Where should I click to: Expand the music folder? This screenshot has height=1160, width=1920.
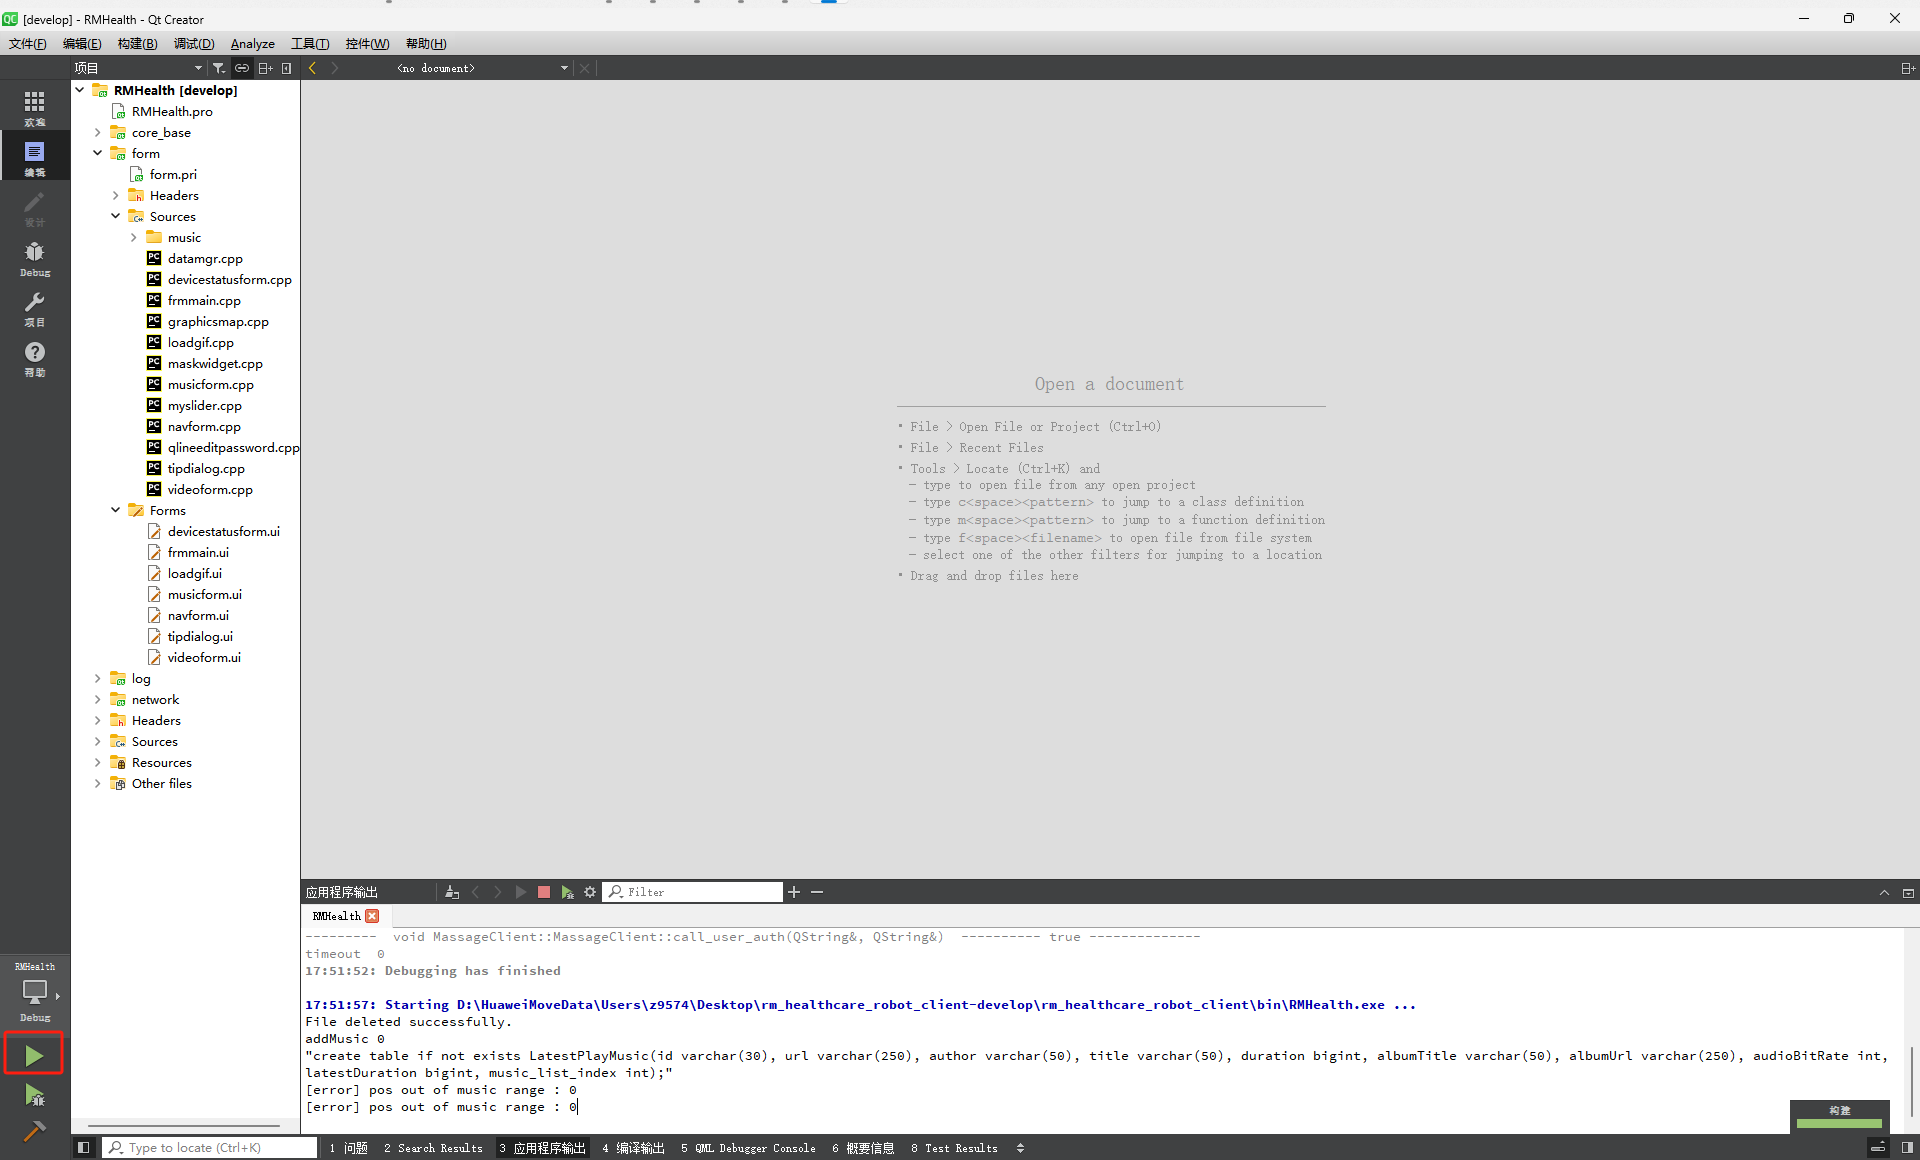pos(134,237)
